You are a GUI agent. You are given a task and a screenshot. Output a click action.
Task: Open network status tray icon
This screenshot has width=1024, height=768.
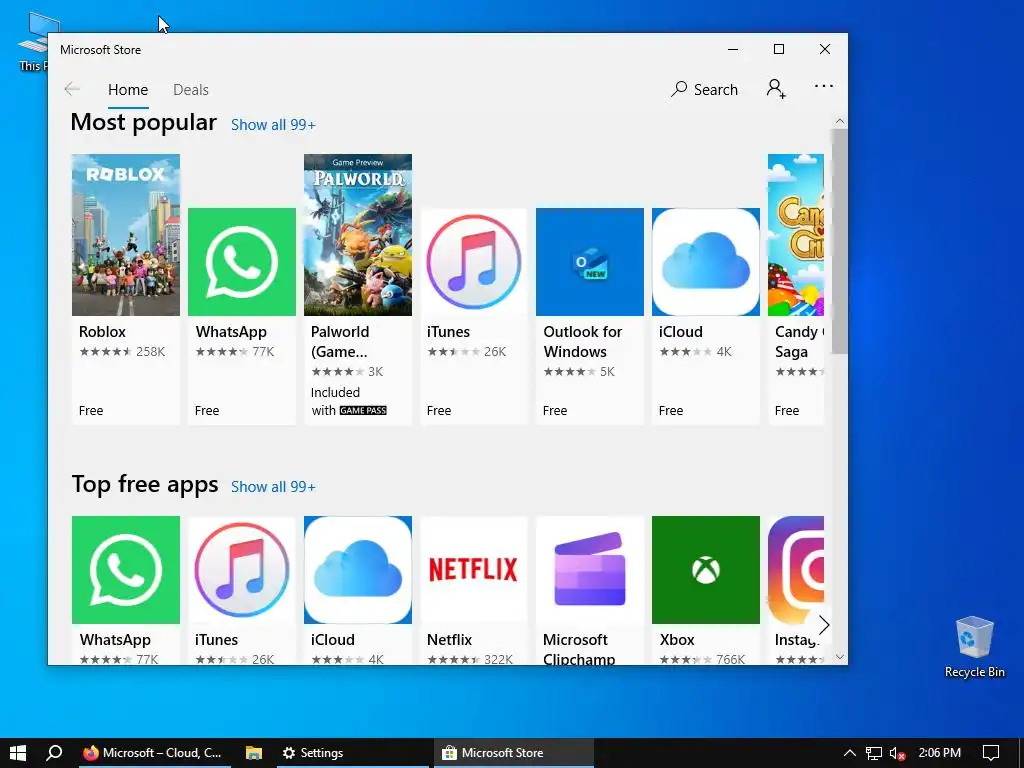click(874, 753)
